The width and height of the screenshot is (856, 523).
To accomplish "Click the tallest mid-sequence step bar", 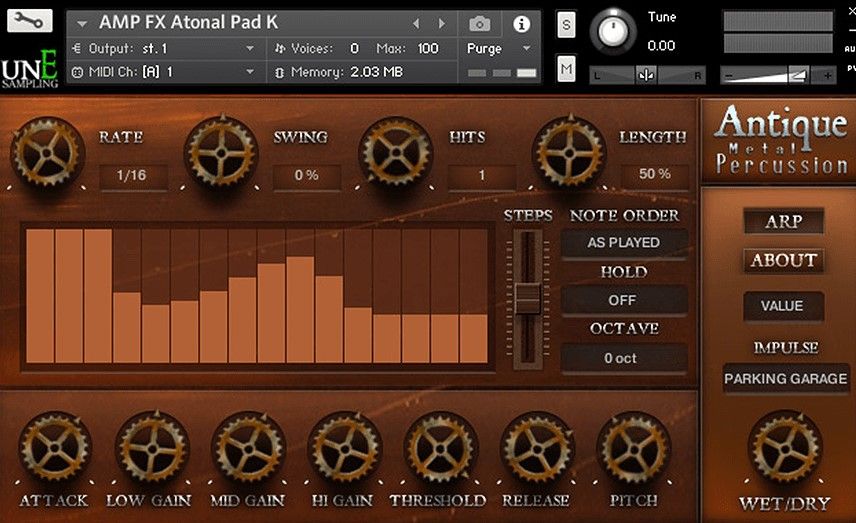I will pos(300,310).
